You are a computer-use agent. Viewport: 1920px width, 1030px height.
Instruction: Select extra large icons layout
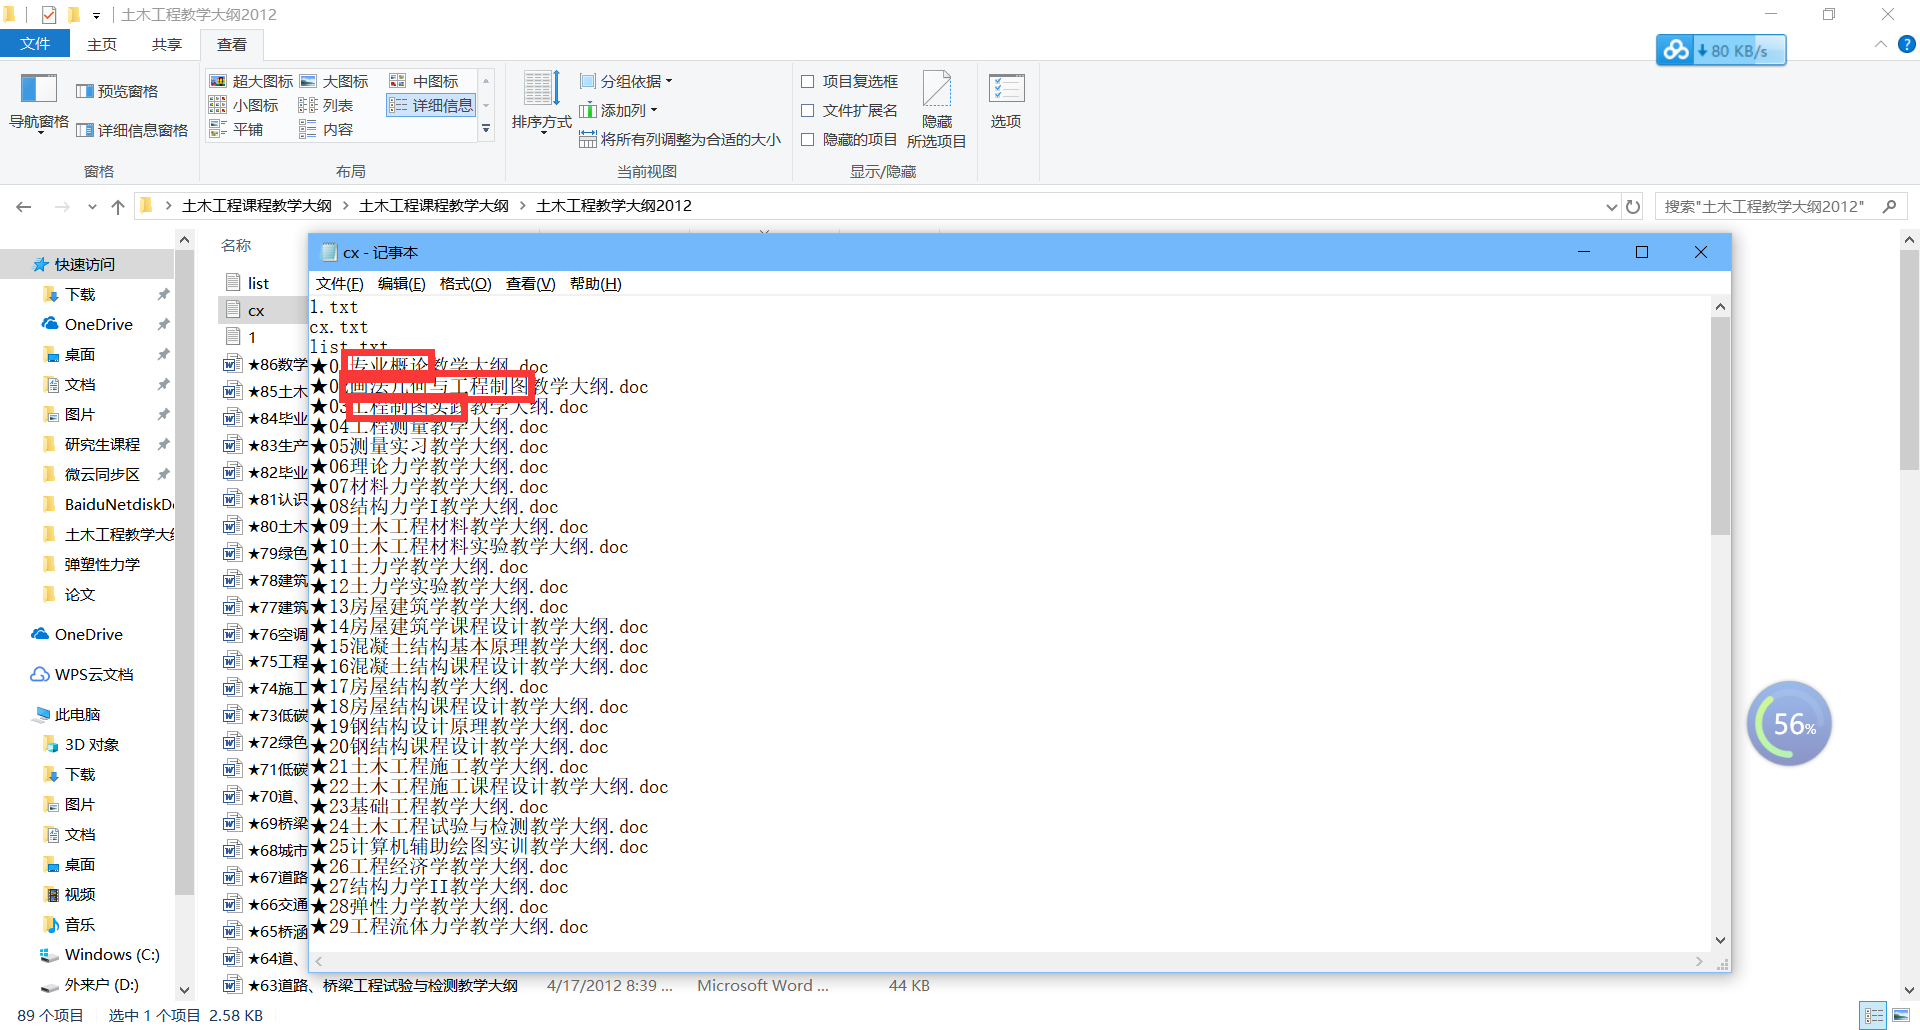pos(252,81)
